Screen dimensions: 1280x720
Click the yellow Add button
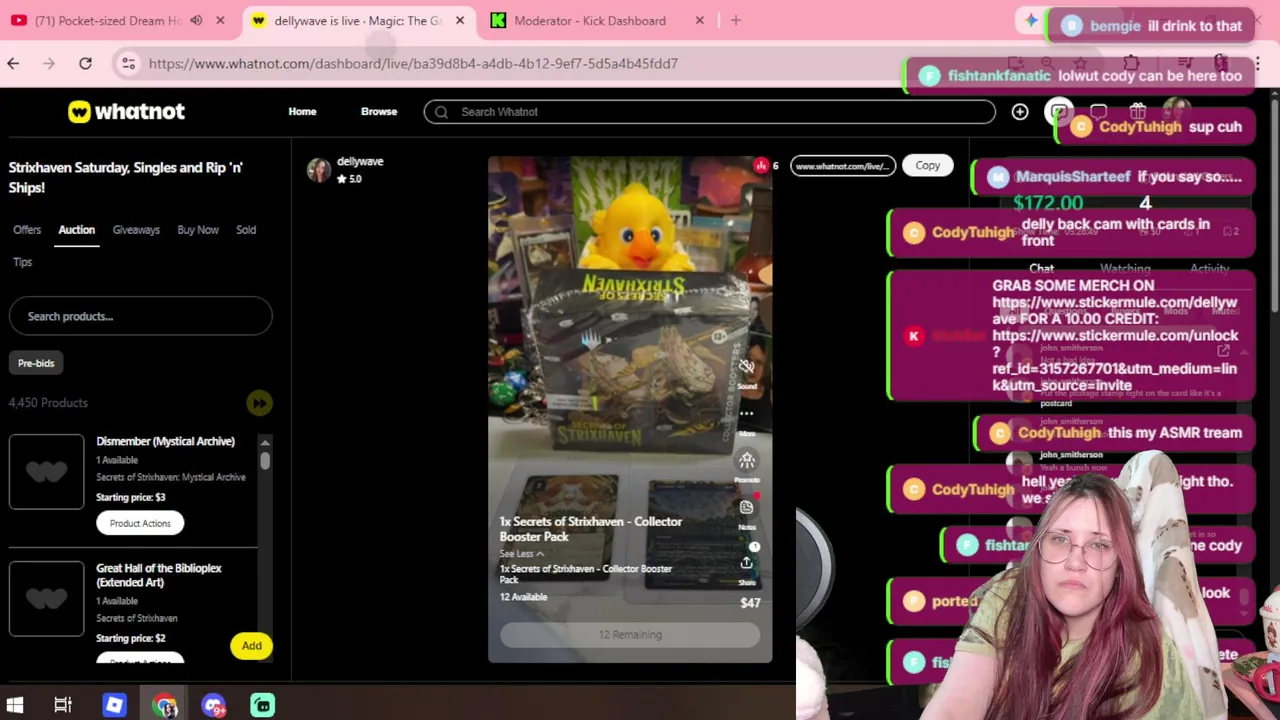[252, 646]
